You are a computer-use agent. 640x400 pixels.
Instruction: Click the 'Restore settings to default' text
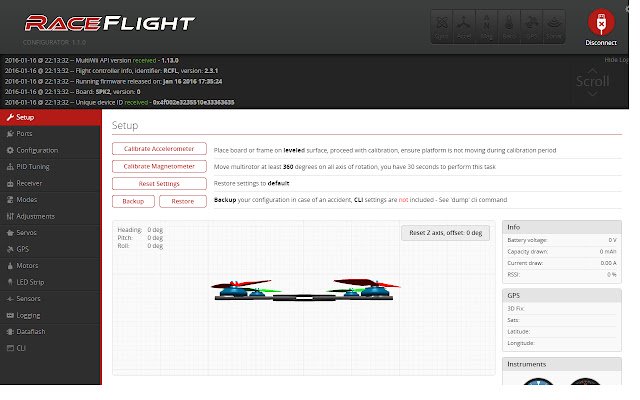click(x=251, y=183)
